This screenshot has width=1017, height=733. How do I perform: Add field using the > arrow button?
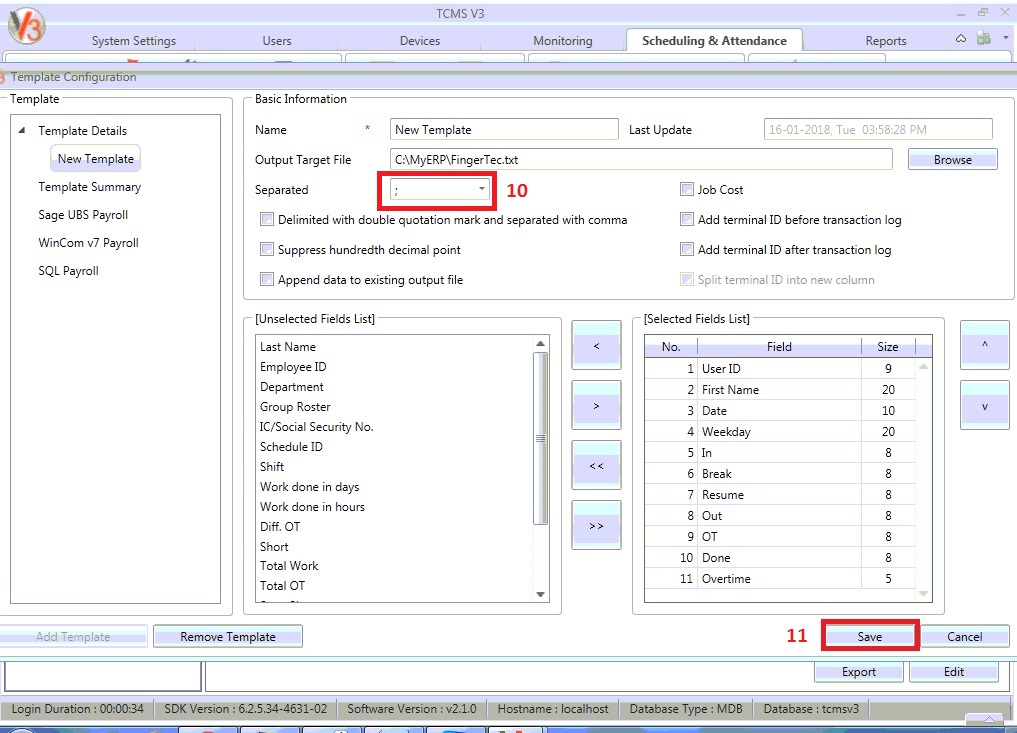pos(596,406)
